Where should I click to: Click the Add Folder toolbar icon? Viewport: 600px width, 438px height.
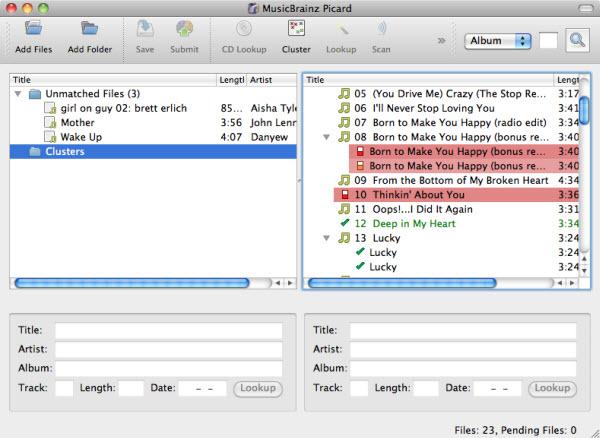coord(90,30)
